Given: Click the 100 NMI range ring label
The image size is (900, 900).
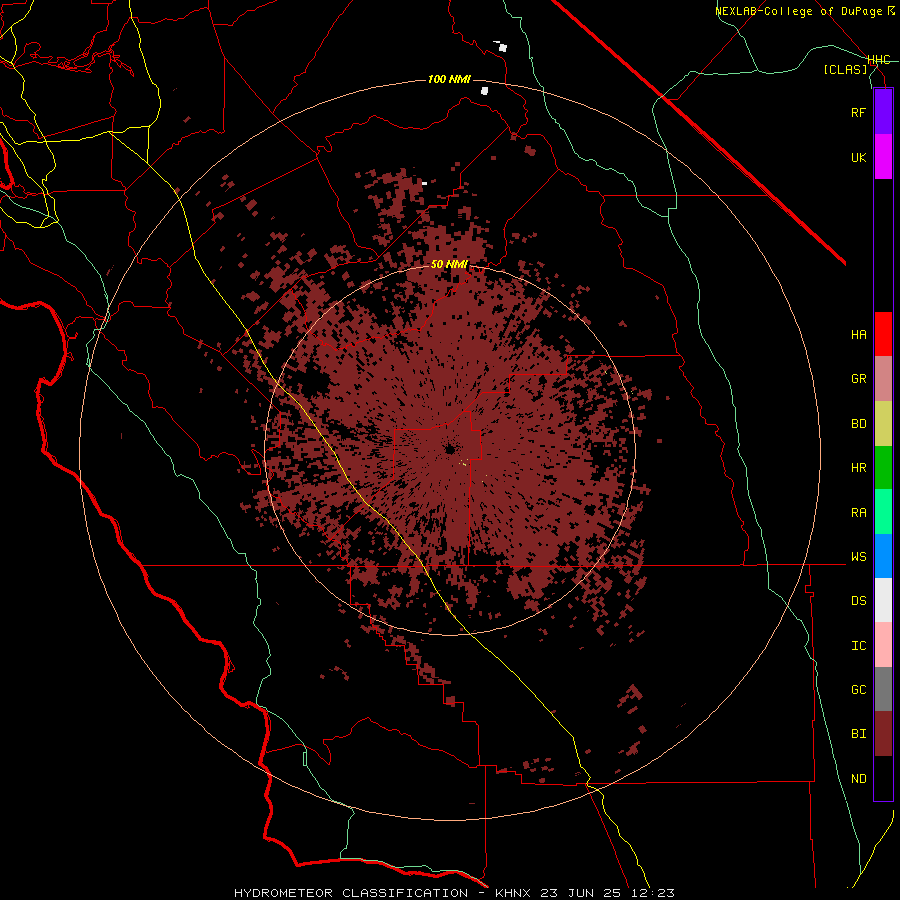Looking at the screenshot, I should click(x=449, y=79).
